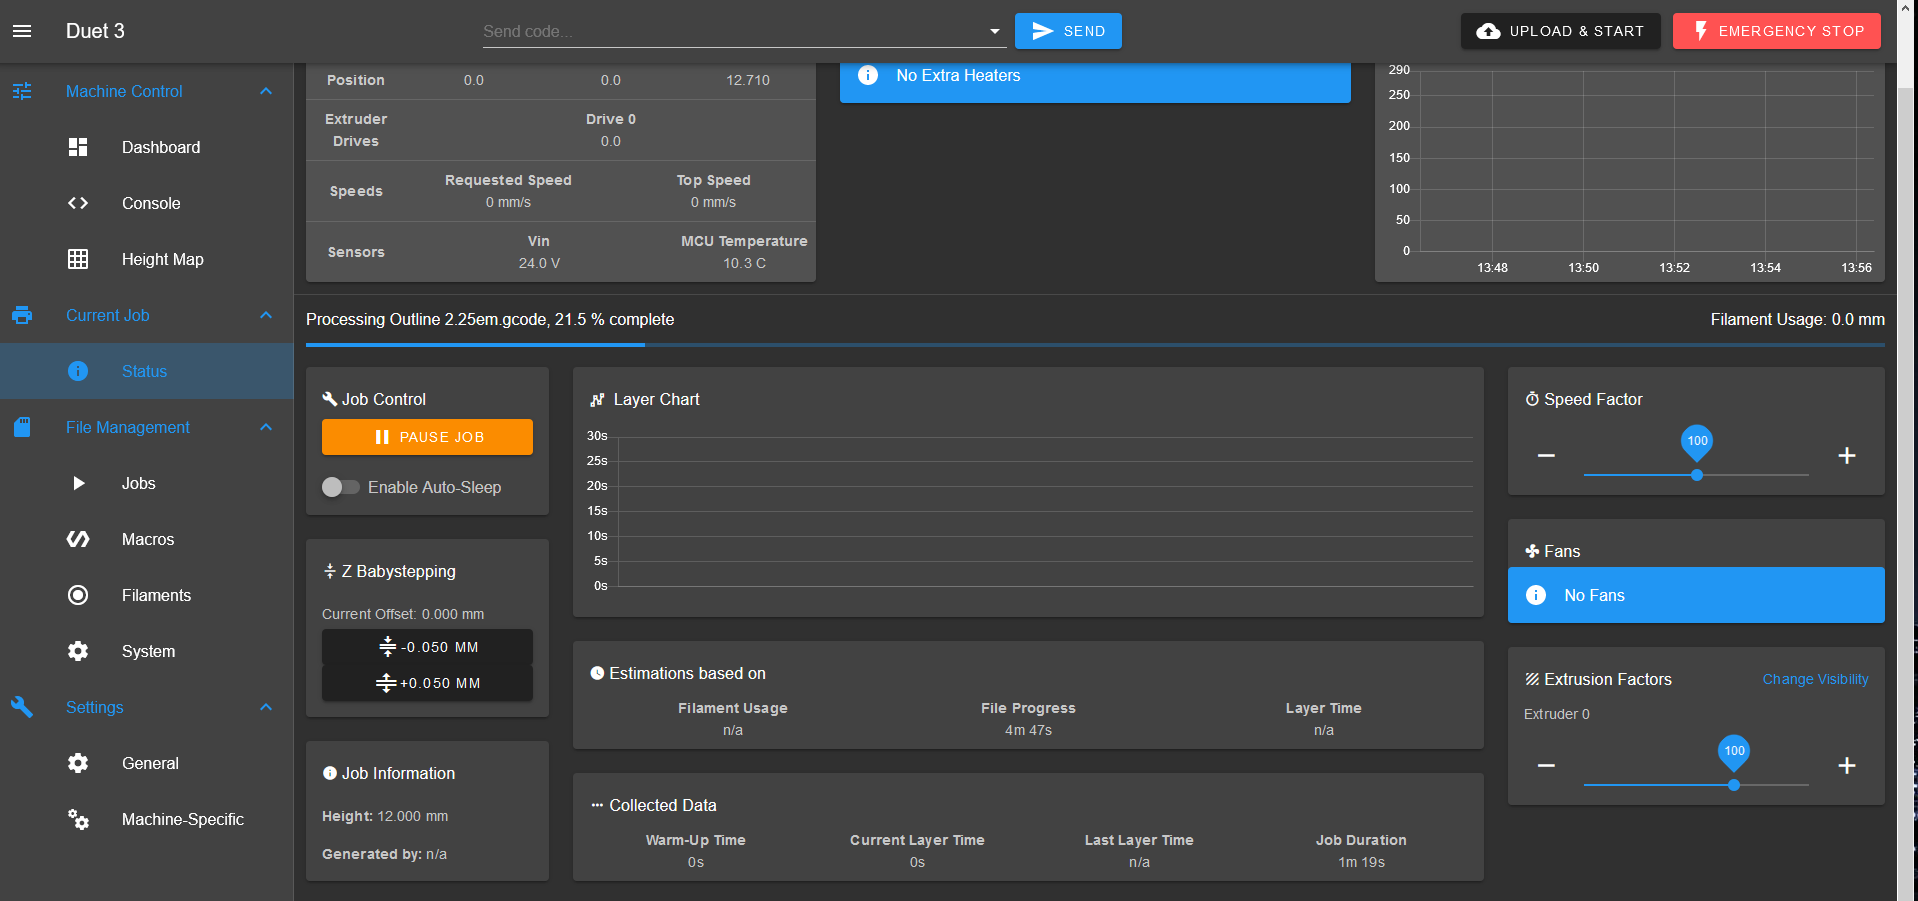1918x901 pixels.
Task: Click the Height Map grid icon
Action: point(78,259)
